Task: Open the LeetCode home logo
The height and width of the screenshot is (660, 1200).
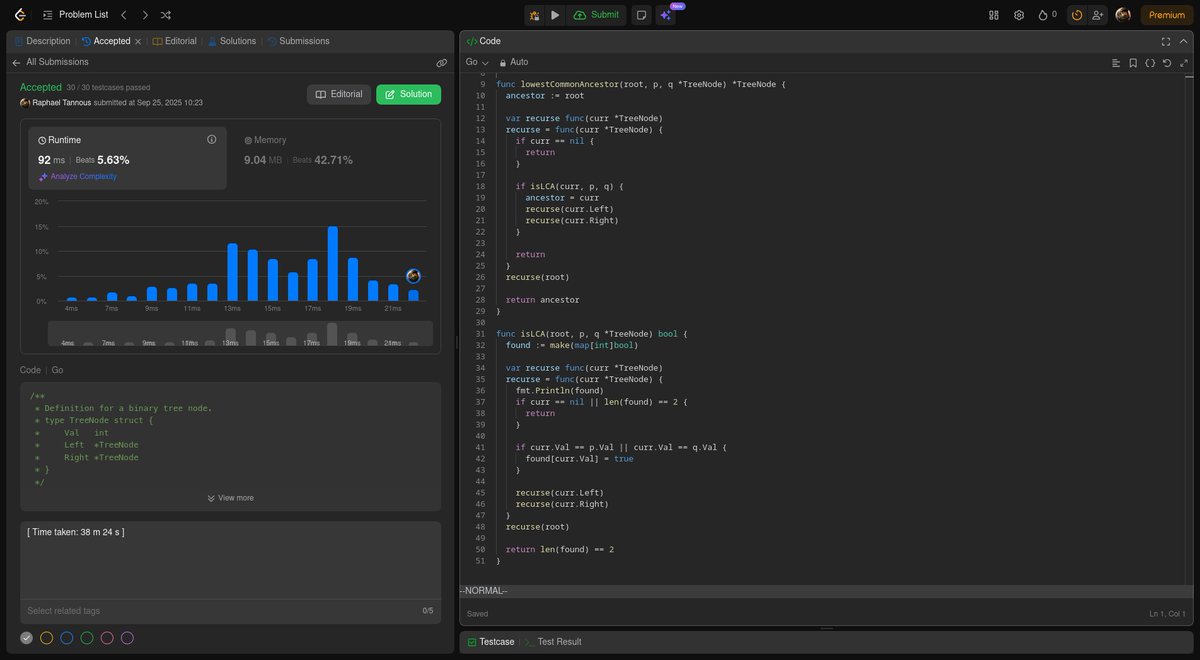Action: click(x=20, y=15)
